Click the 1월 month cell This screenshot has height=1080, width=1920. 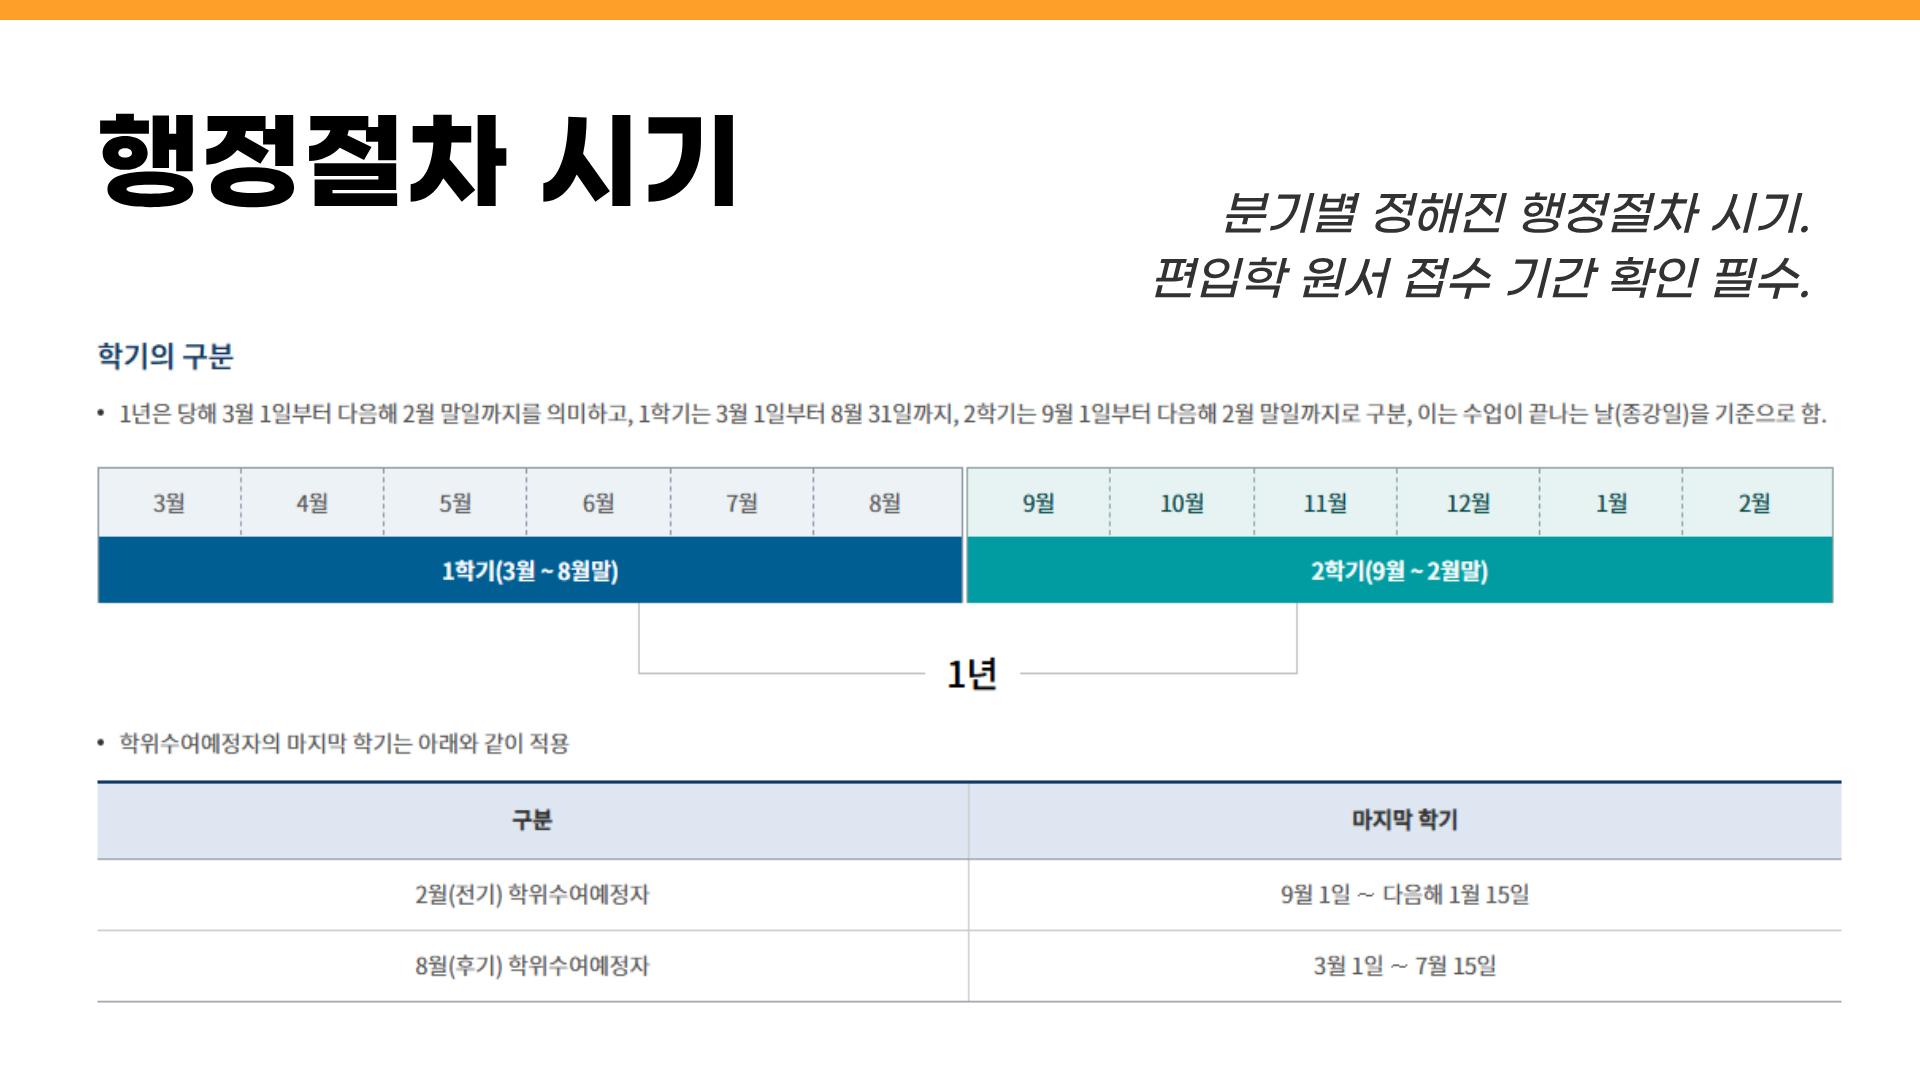pyautogui.click(x=1611, y=502)
